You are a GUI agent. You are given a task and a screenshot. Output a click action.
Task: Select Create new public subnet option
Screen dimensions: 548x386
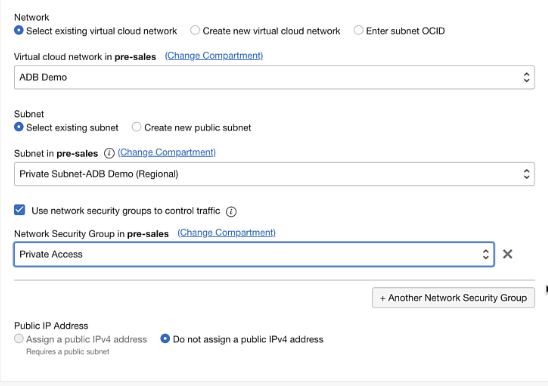pyautogui.click(x=136, y=127)
